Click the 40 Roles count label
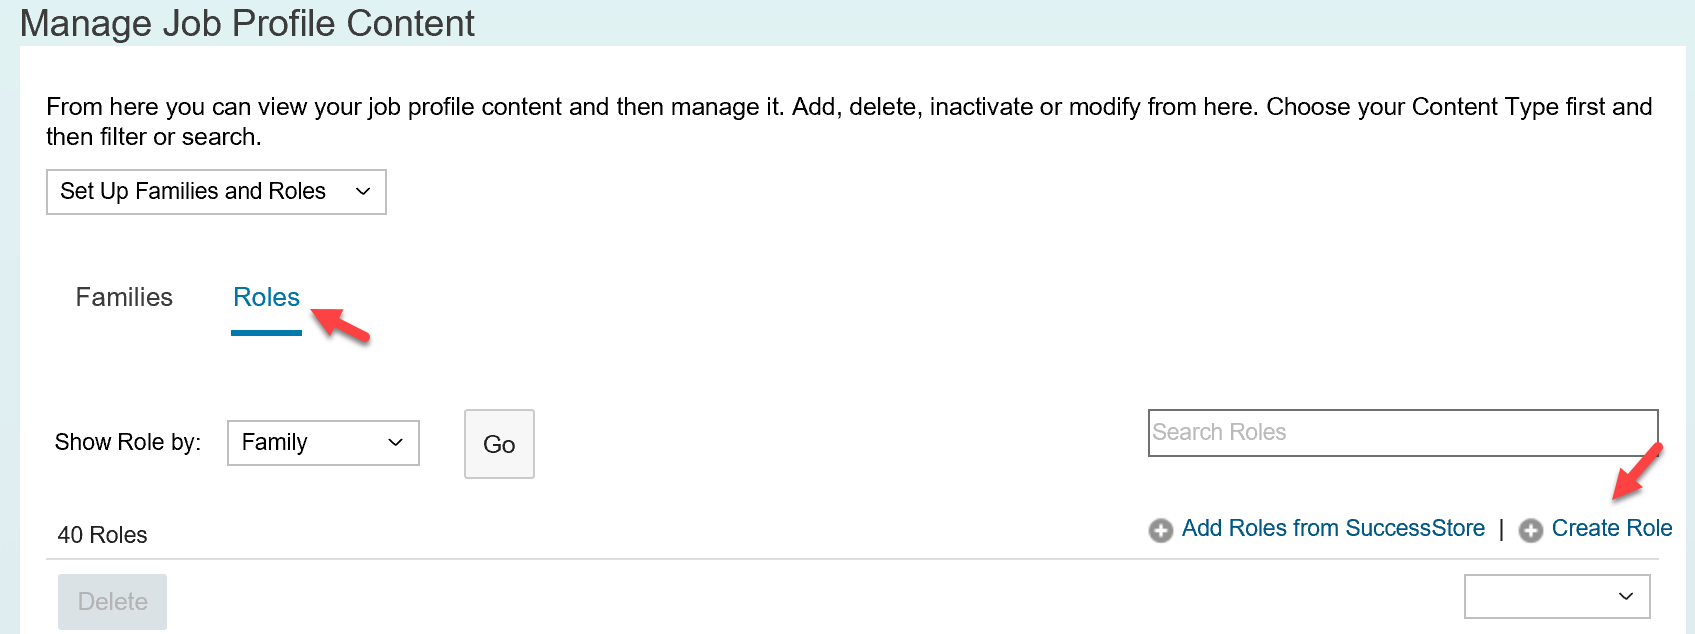 (x=102, y=535)
